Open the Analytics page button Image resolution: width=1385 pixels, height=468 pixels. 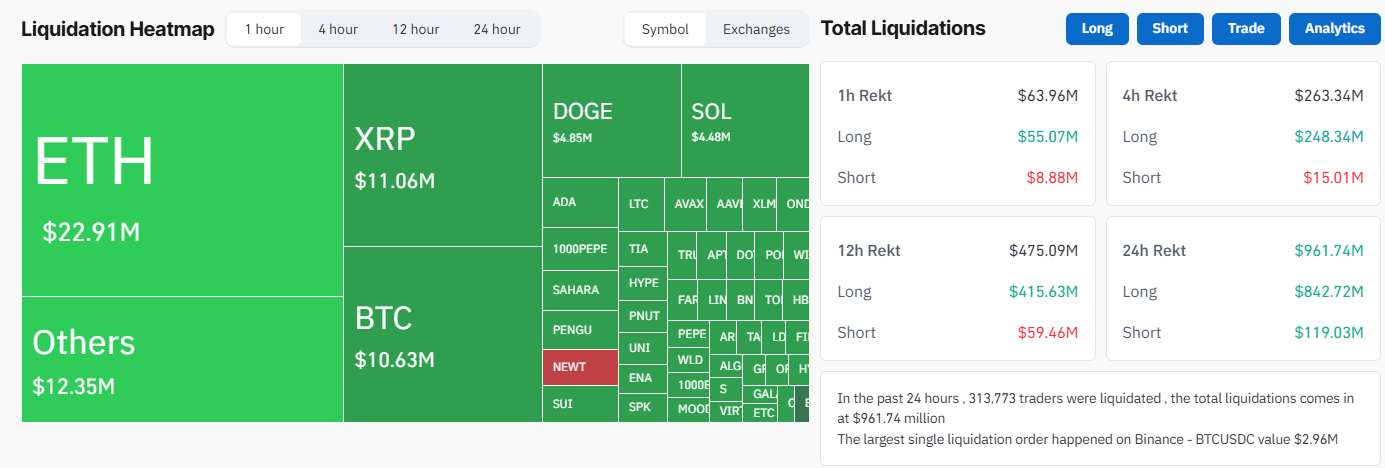(x=1334, y=29)
